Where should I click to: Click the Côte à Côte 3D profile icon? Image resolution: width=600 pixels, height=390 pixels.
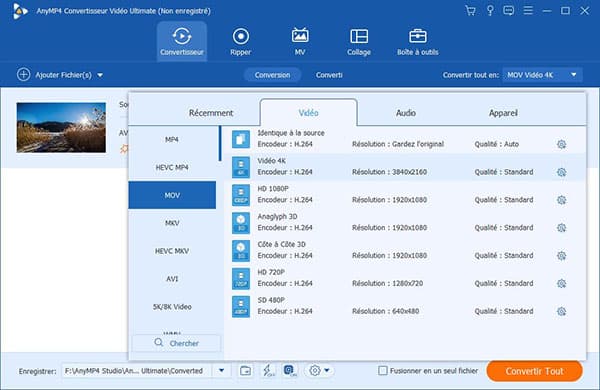241,251
